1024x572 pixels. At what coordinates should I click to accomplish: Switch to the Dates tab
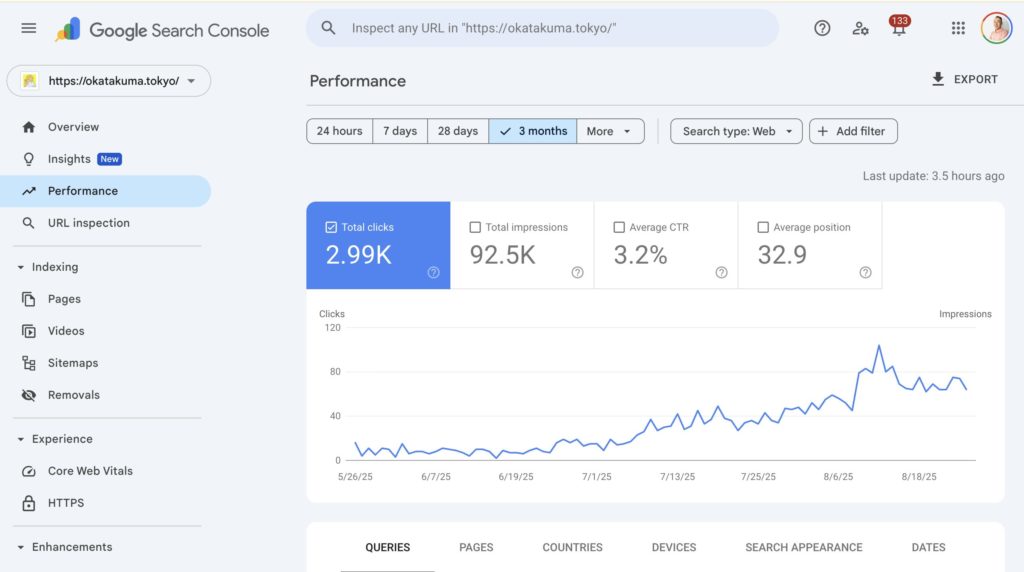(x=929, y=547)
